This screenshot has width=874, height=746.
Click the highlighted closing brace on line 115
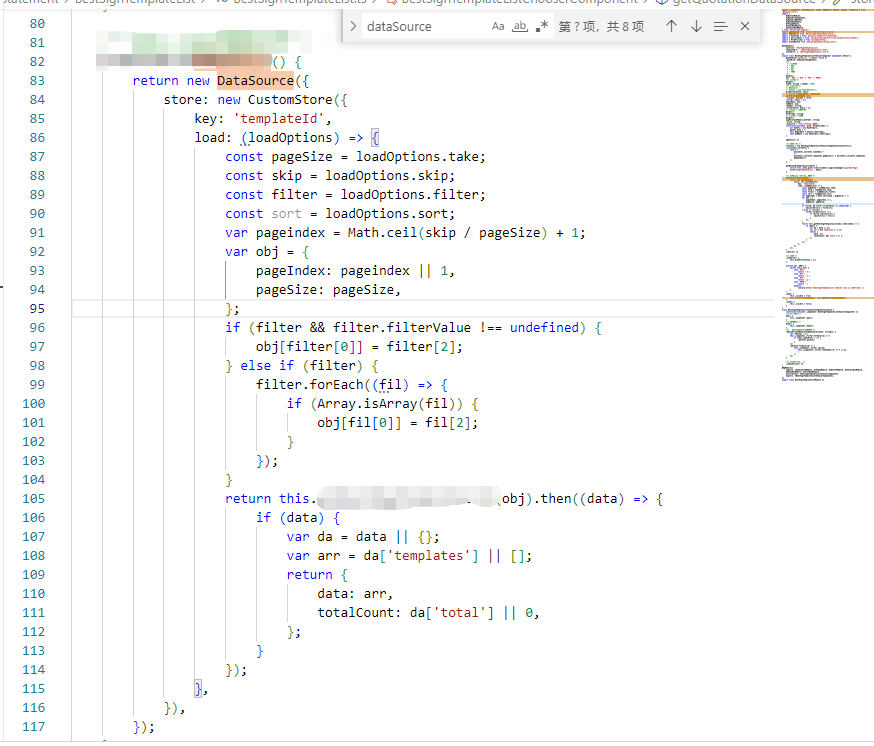coord(198,689)
